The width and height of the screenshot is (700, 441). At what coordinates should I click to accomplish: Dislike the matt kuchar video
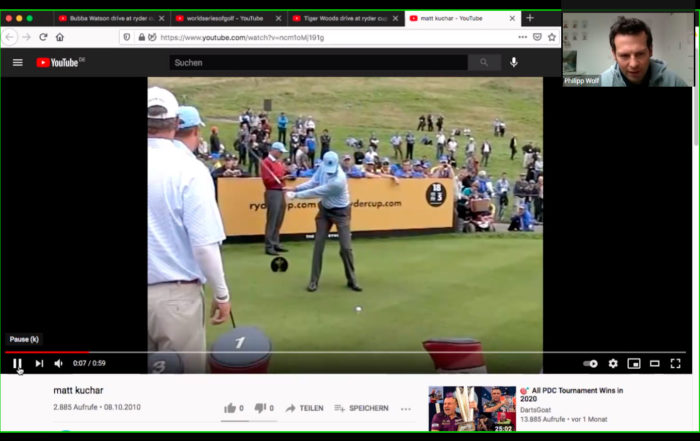[x=264, y=408]
